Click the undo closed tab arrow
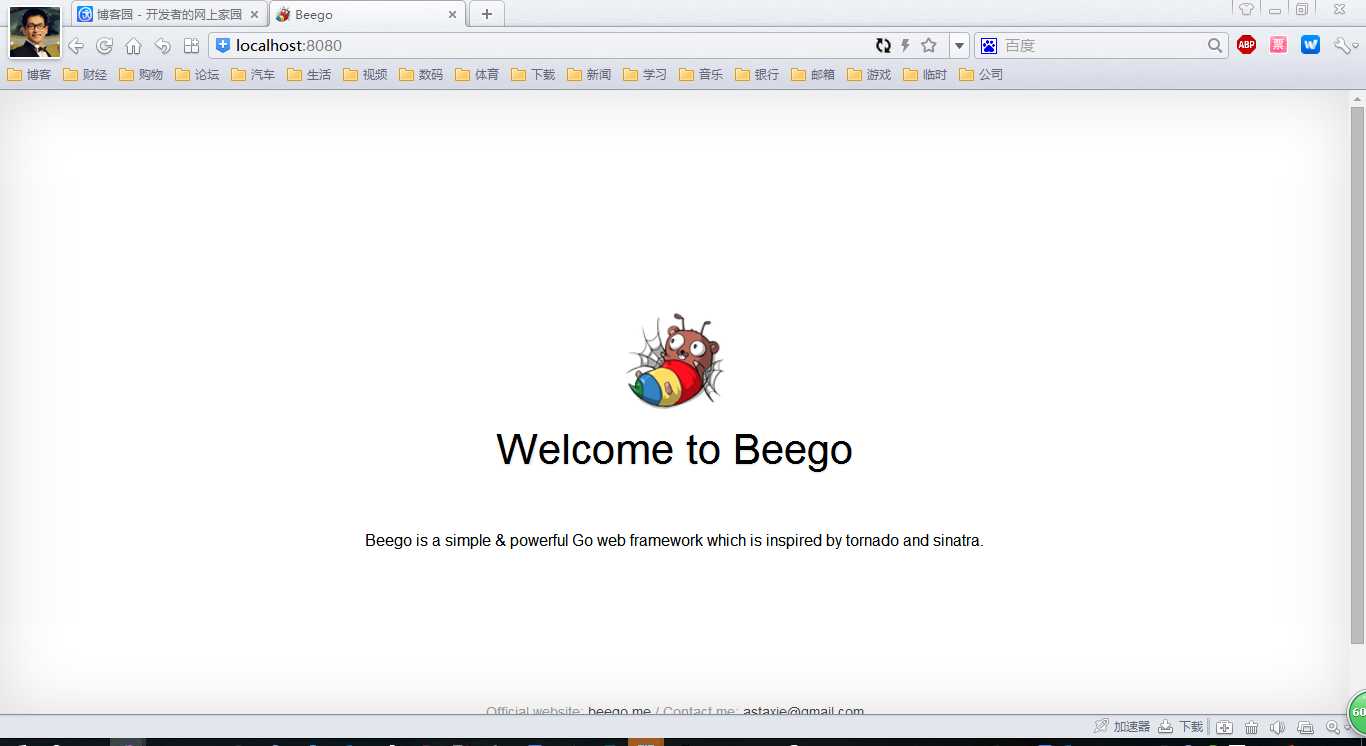 162,46
